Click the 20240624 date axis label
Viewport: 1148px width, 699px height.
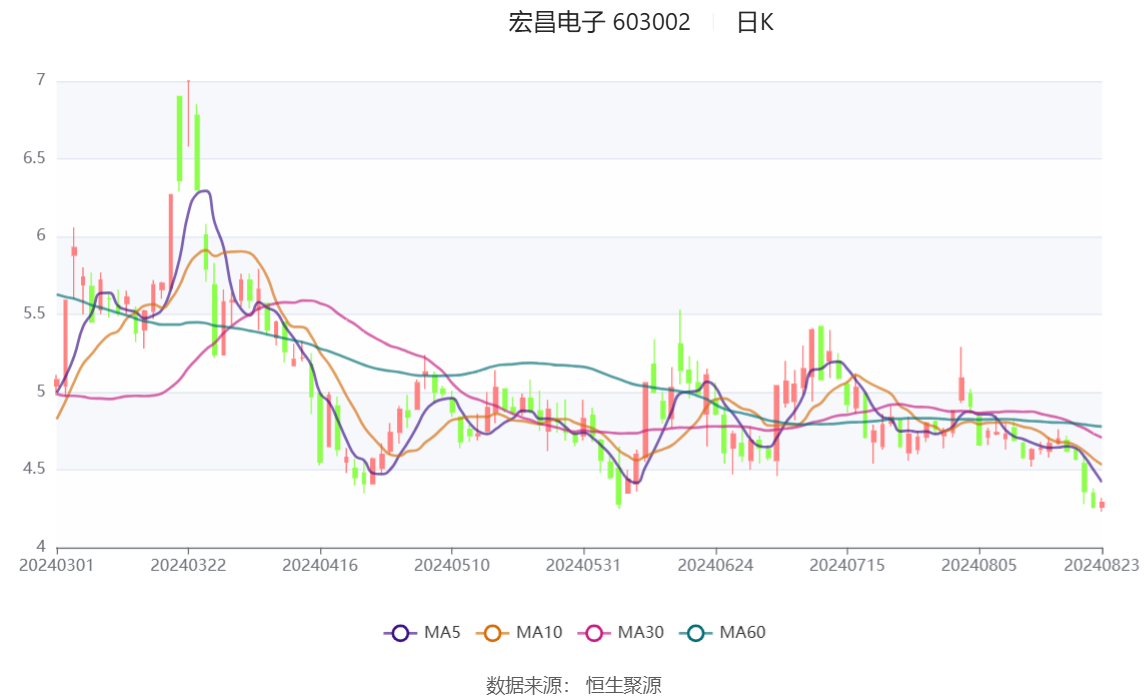[x=715, y=565]
